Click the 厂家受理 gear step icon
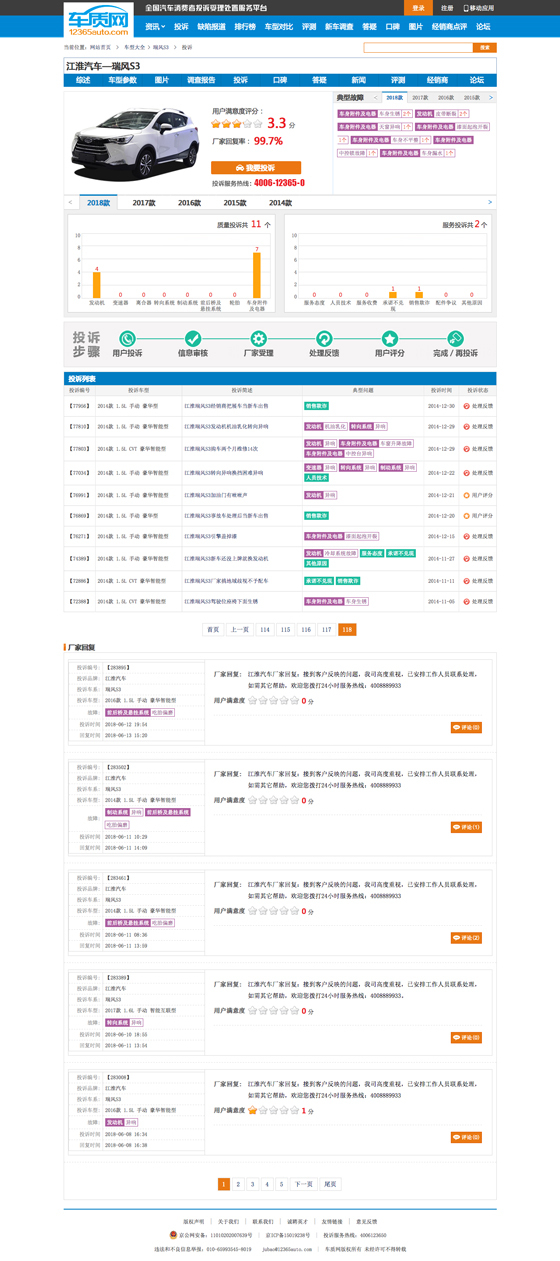560x1261 pixels. click(x=259, y=339)
